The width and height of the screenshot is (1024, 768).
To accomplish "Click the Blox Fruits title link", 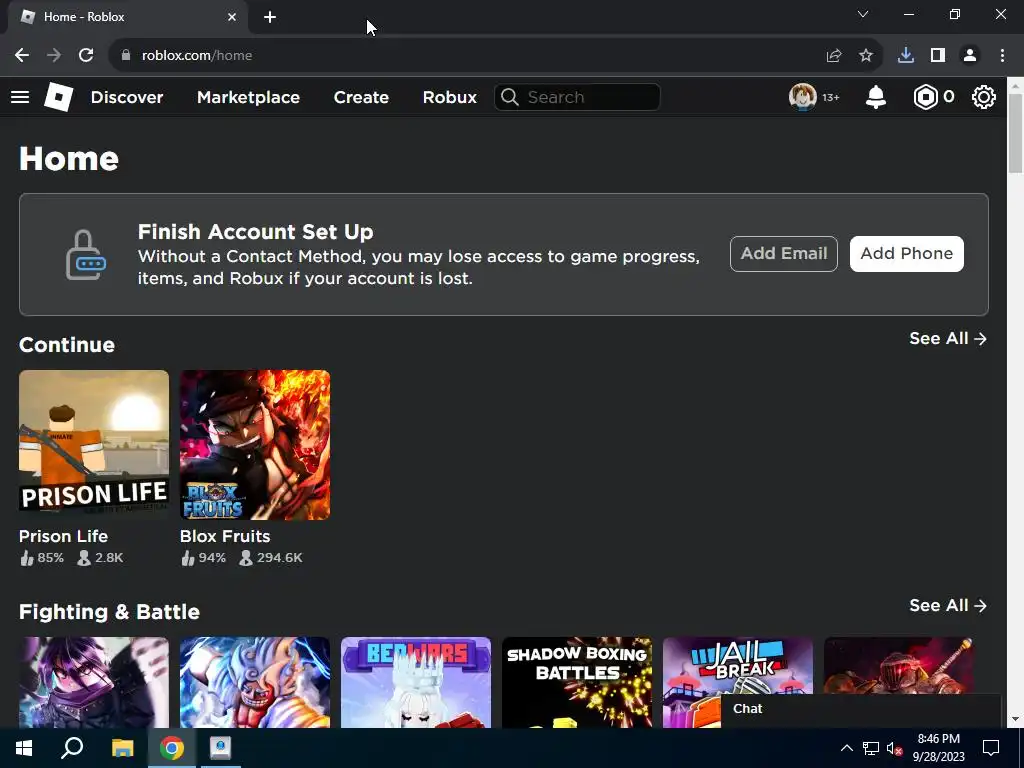I will click(x=225, y=536).
